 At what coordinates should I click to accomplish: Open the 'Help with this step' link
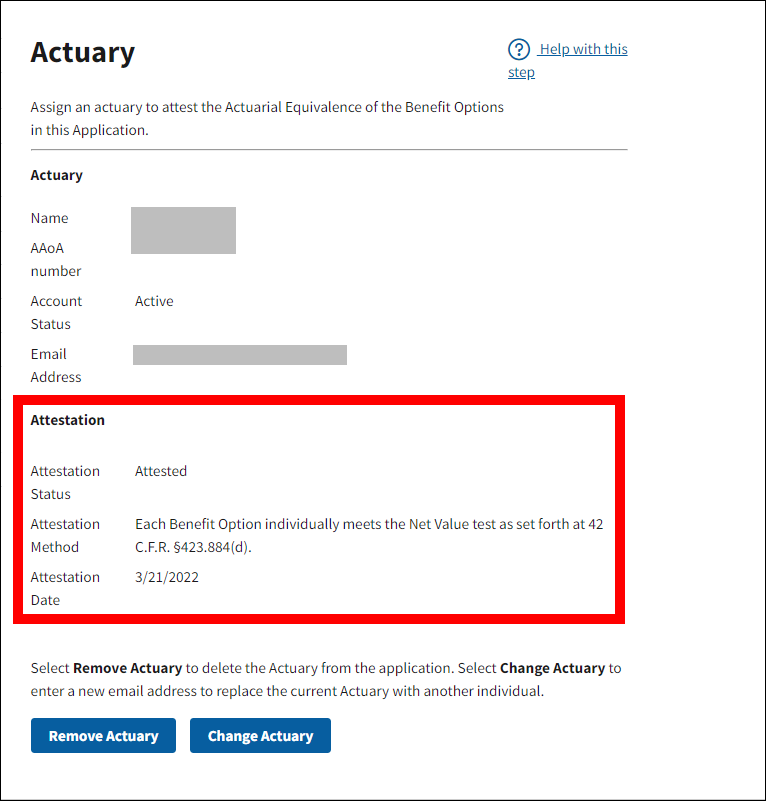click(x=582, y=50)
